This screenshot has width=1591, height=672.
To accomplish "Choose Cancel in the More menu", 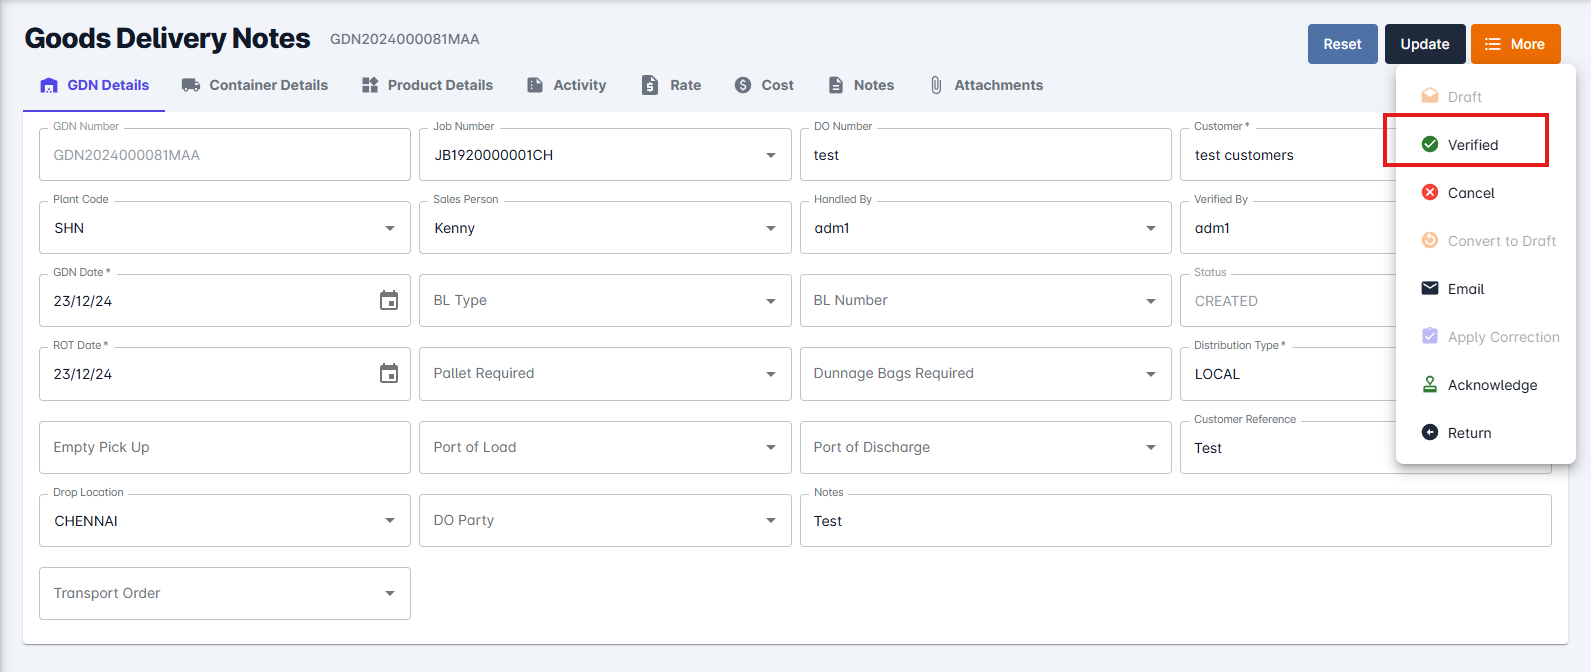I will [x=1486, y=192].
